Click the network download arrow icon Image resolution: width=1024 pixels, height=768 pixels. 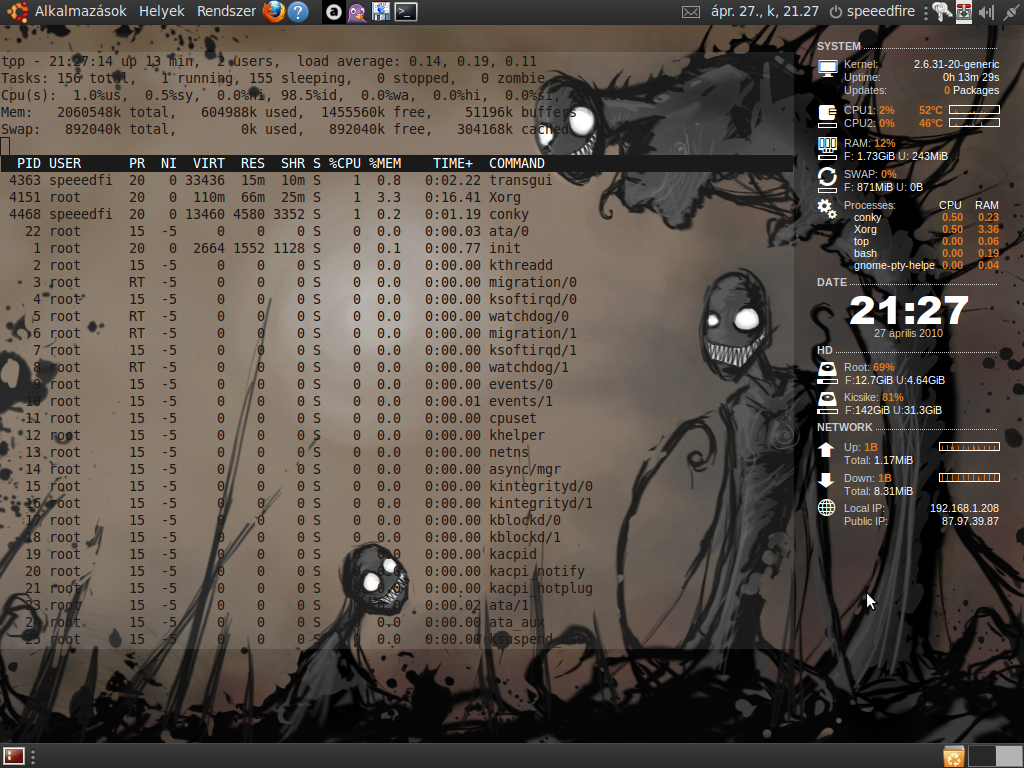(826, 480)
